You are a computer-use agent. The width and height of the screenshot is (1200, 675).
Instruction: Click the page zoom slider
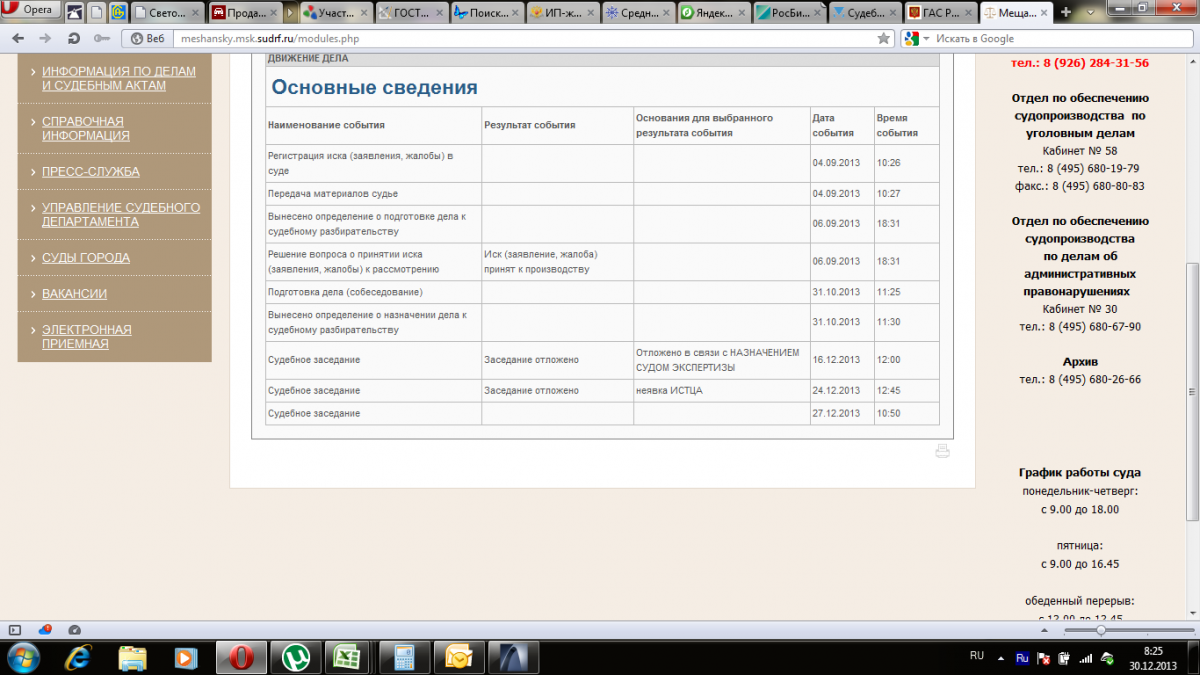1100,630
